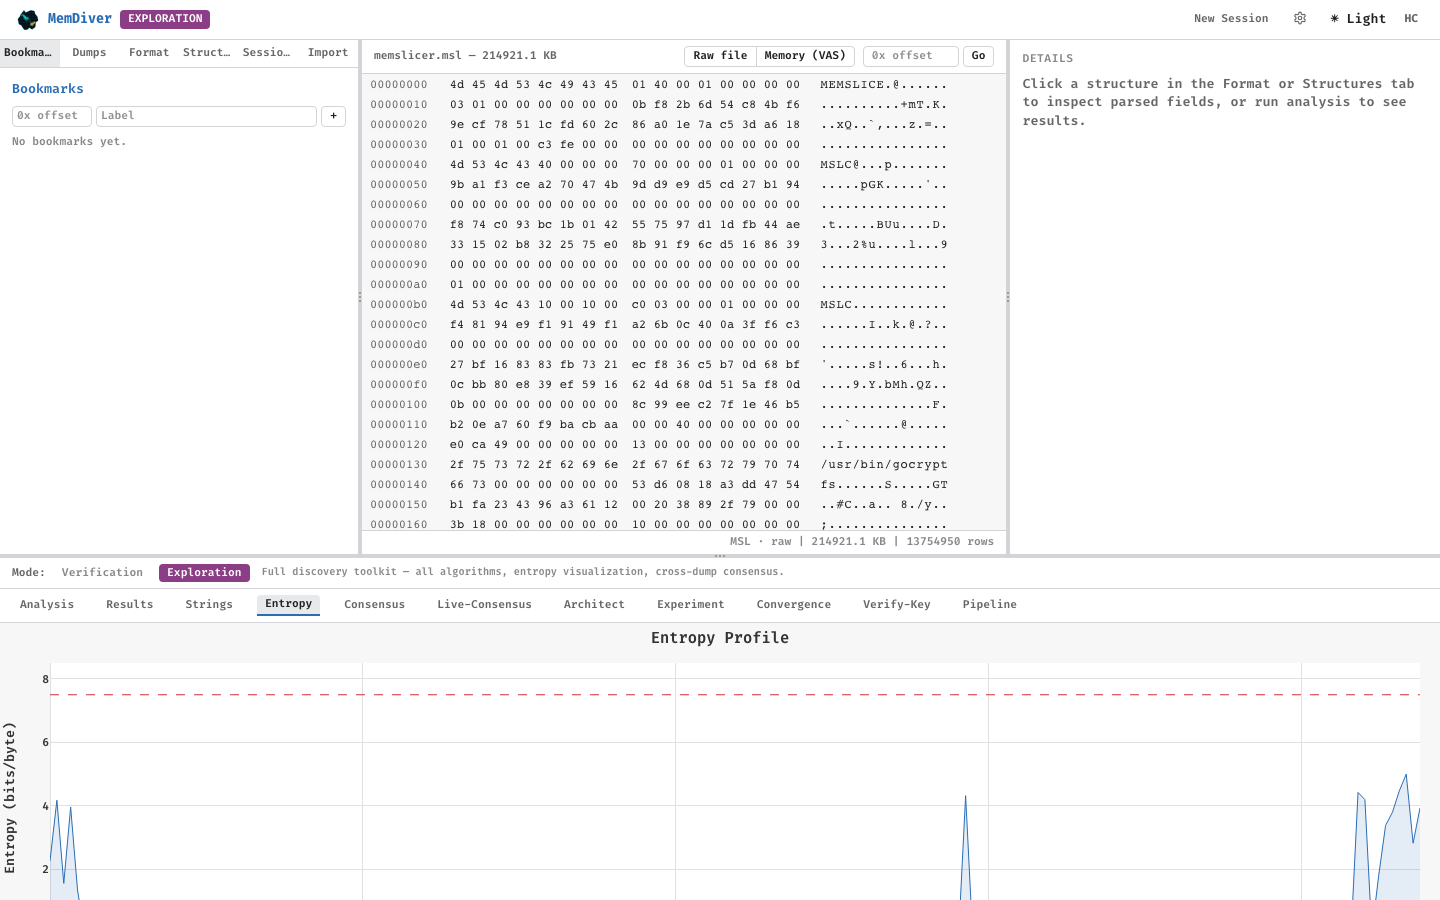The width and height of the screenshot is (1440, 900).
Task: Grab details panel resize handle
Action: tap(1008, 297)
